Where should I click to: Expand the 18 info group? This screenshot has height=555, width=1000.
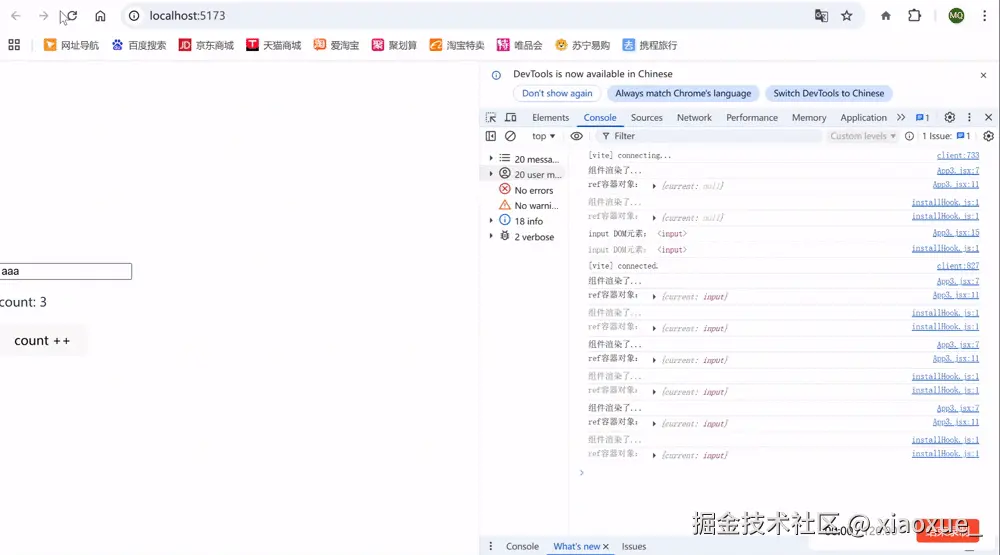point(491,221)
